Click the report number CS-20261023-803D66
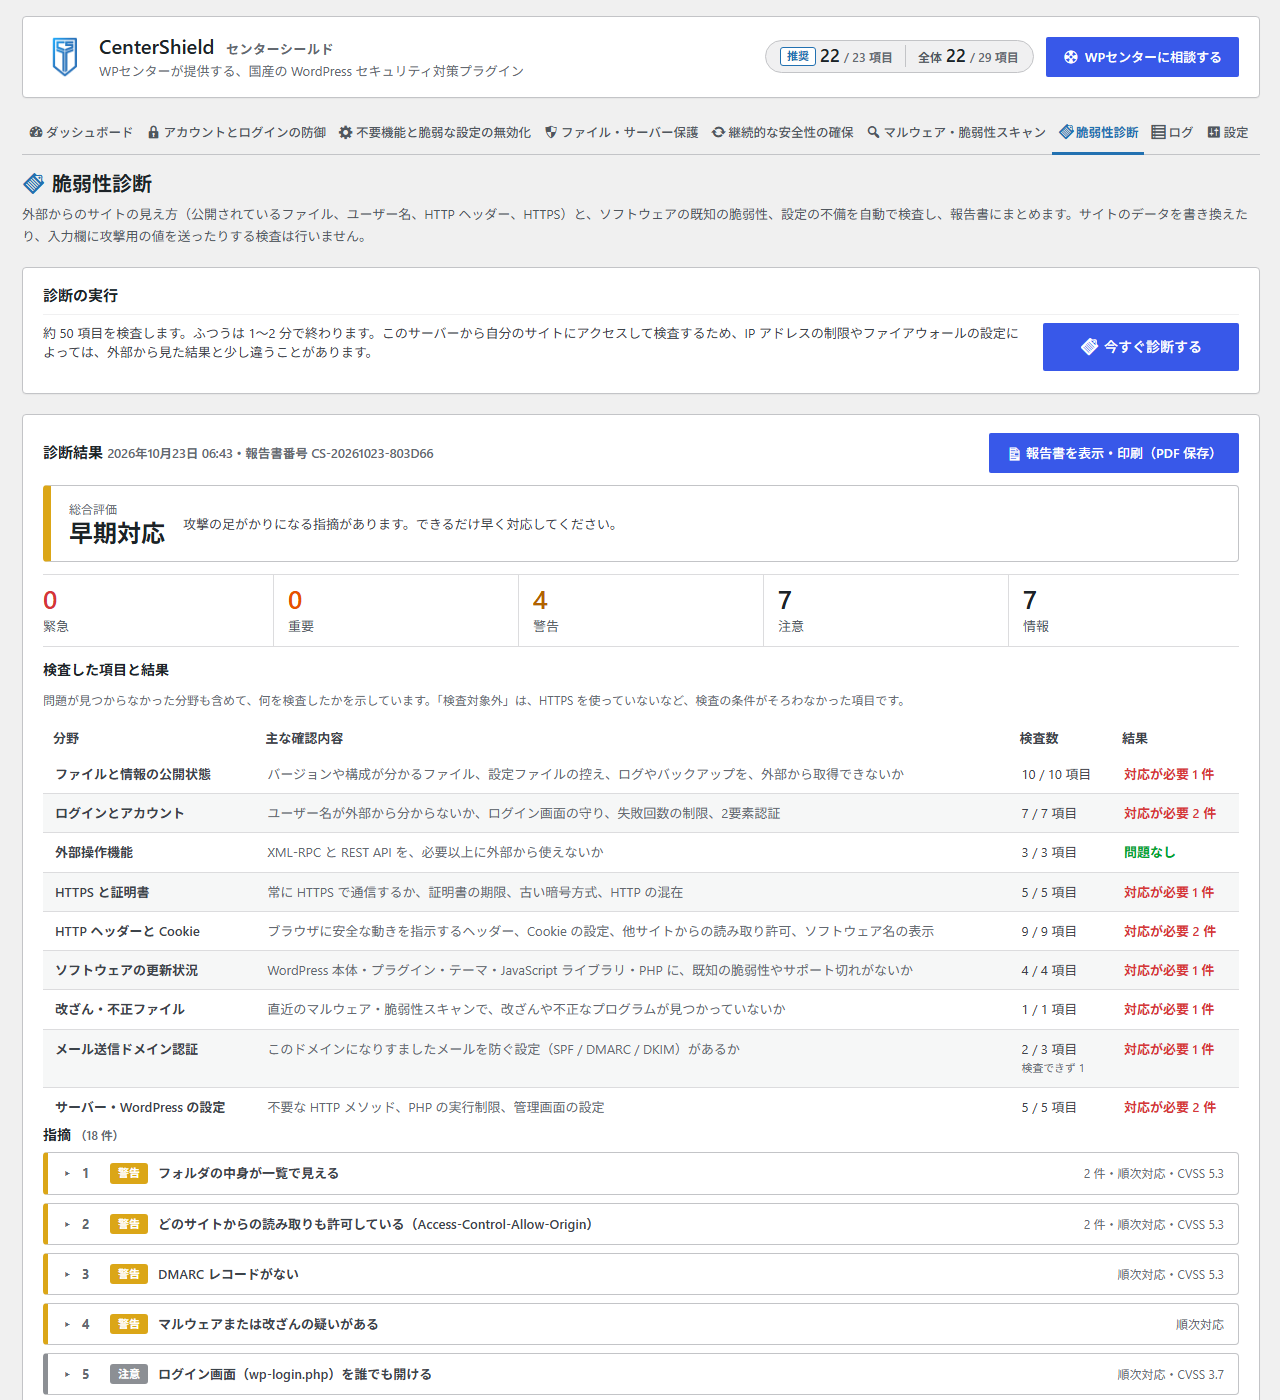 [372, 454]
